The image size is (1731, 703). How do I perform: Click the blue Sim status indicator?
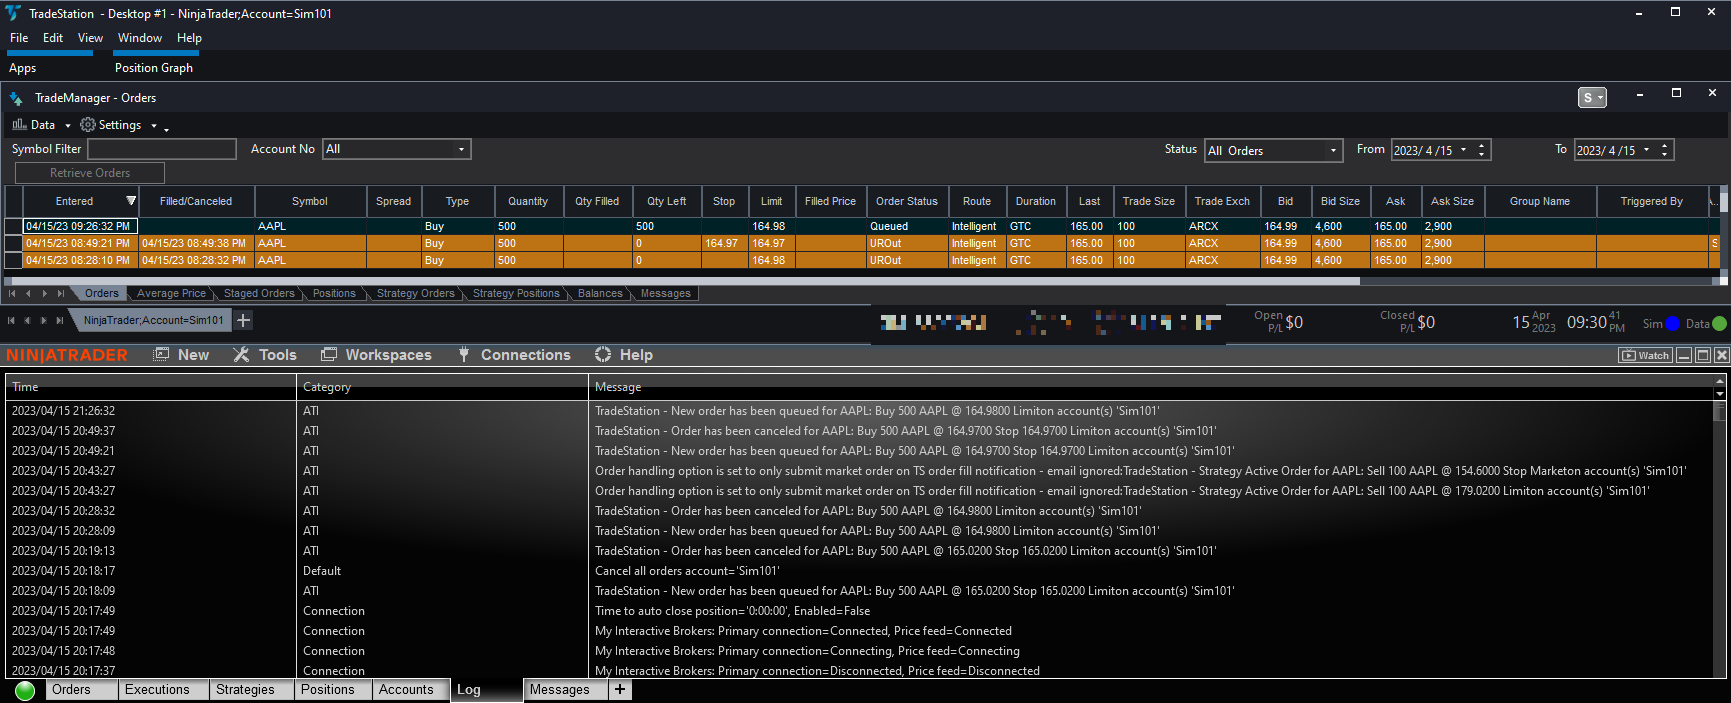tap(1672, 324)
